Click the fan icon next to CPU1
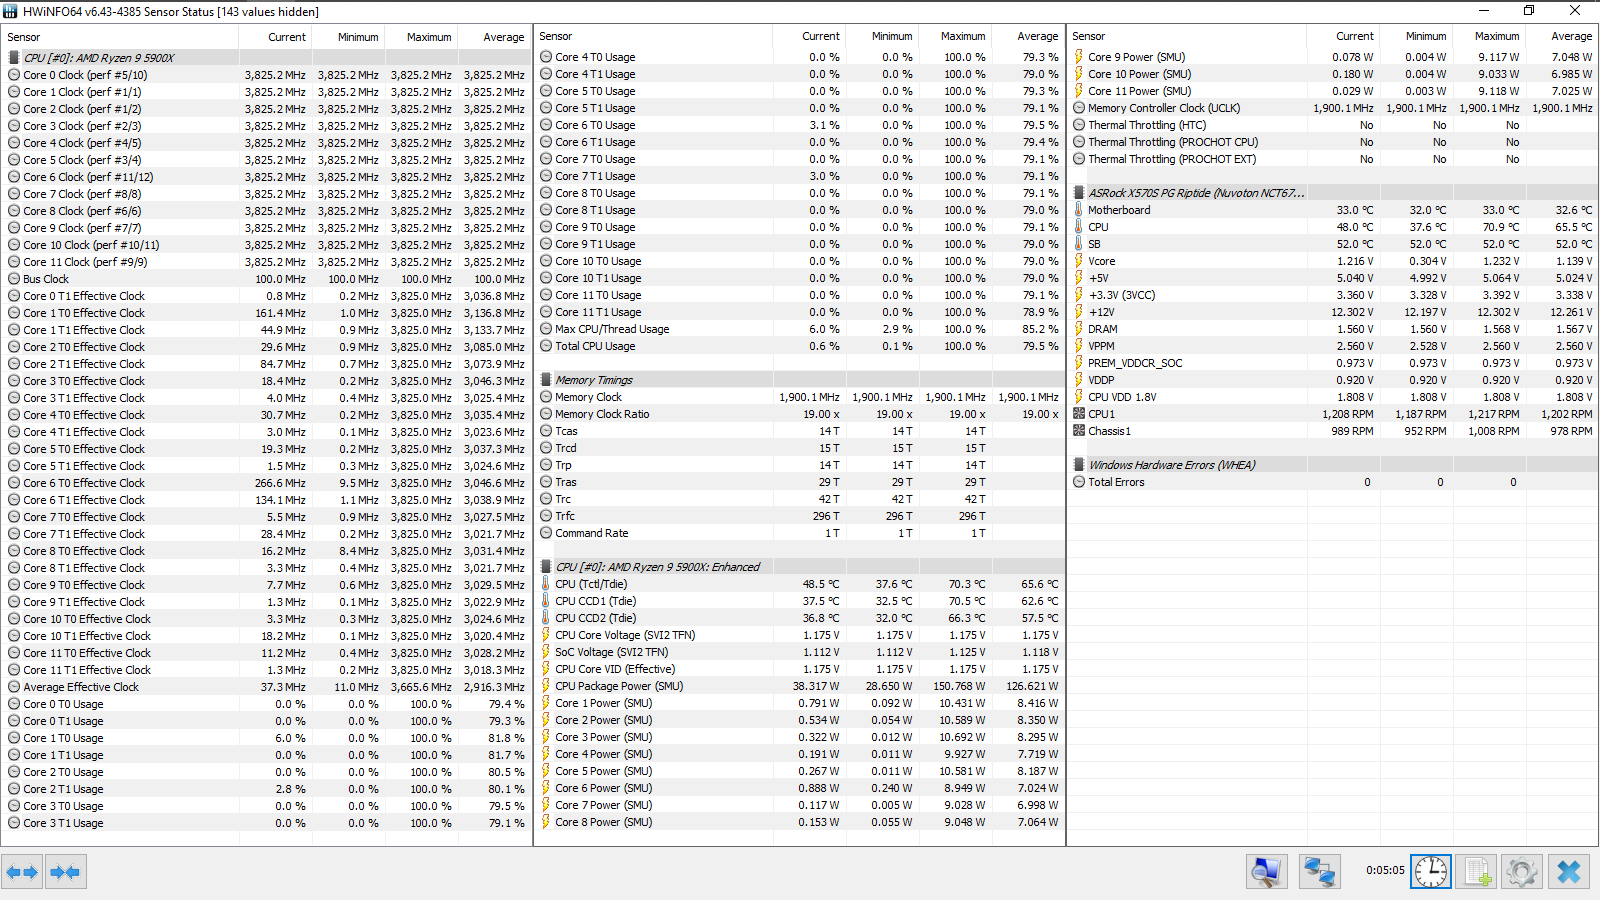This screenshot has height=900, width=1600. point(1079,414)
